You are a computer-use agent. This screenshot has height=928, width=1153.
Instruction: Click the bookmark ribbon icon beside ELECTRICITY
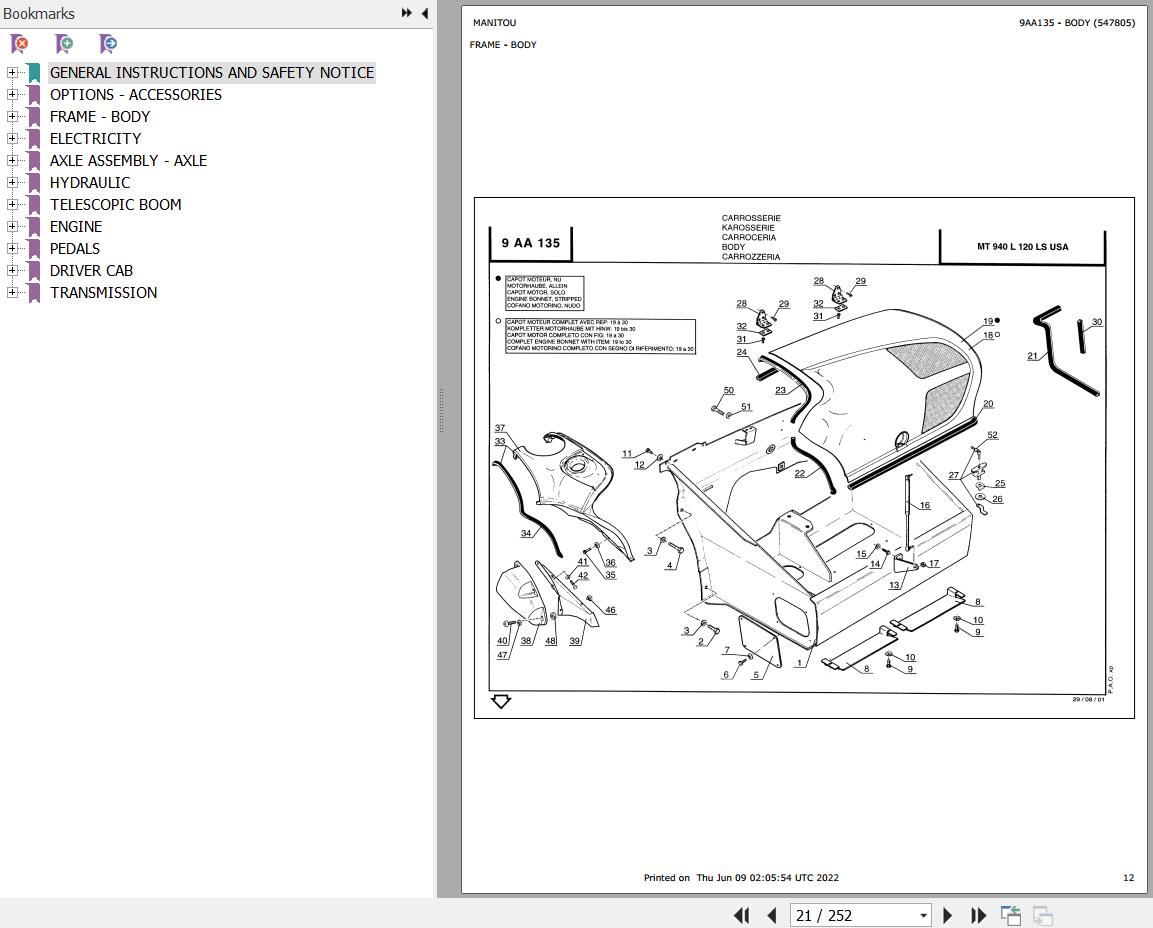(x=34, y=138)
